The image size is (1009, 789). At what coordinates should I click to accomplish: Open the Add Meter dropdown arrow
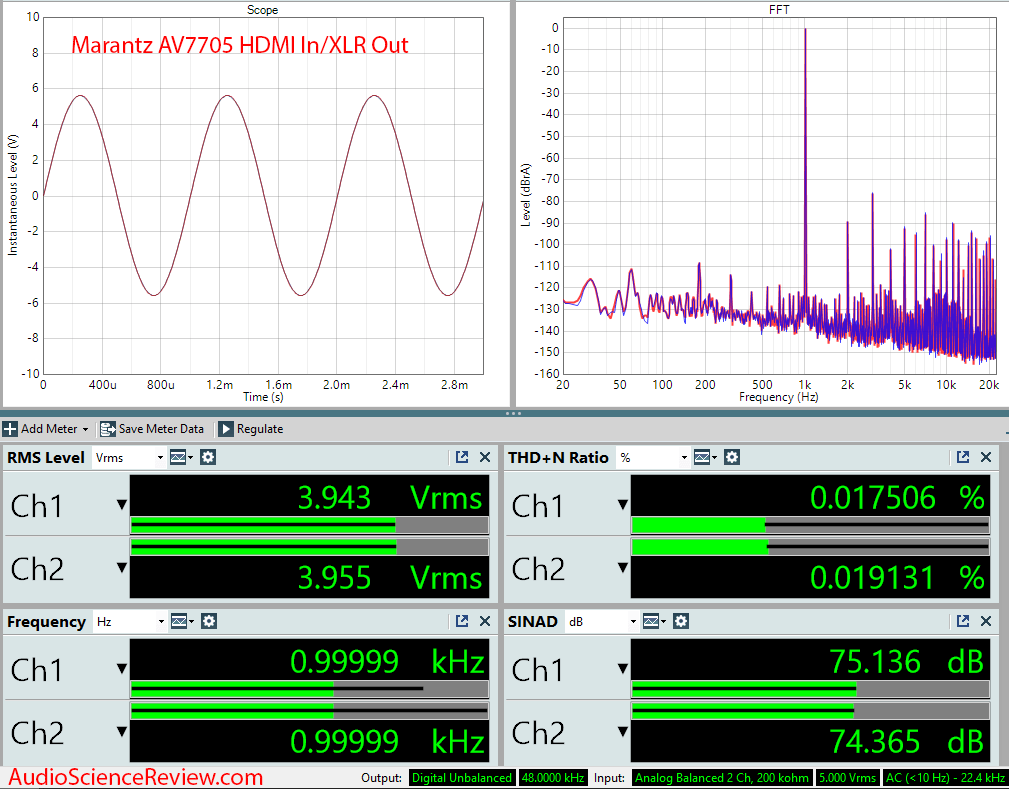85,429
